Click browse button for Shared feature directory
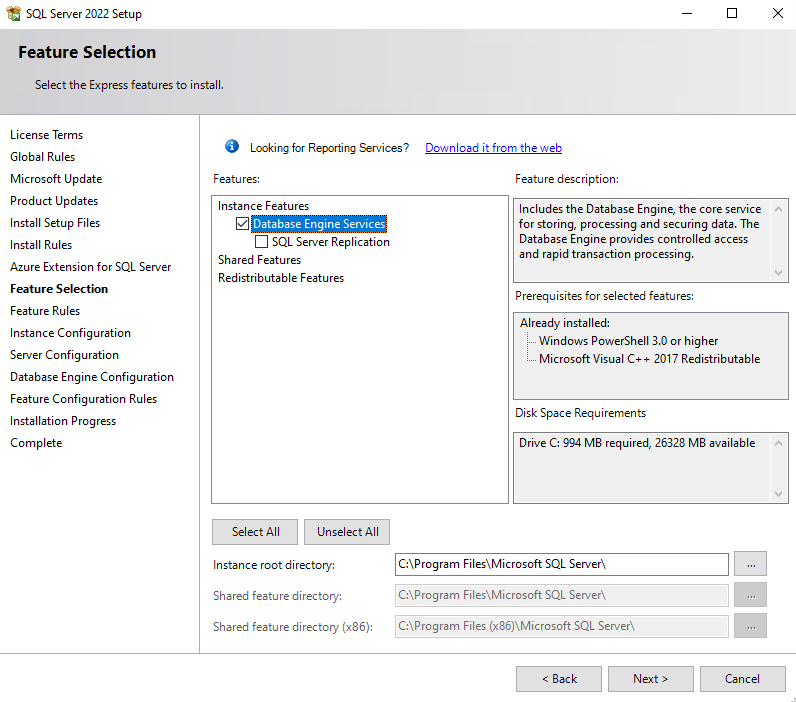The image size is (796, 702). pos(750,595)
